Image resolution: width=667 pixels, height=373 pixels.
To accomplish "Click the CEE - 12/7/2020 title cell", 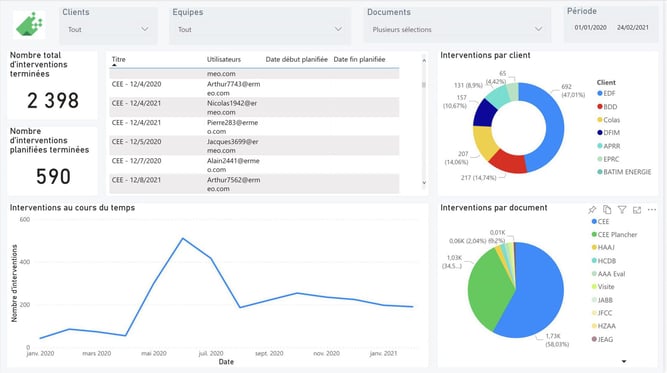I will 137,161.
